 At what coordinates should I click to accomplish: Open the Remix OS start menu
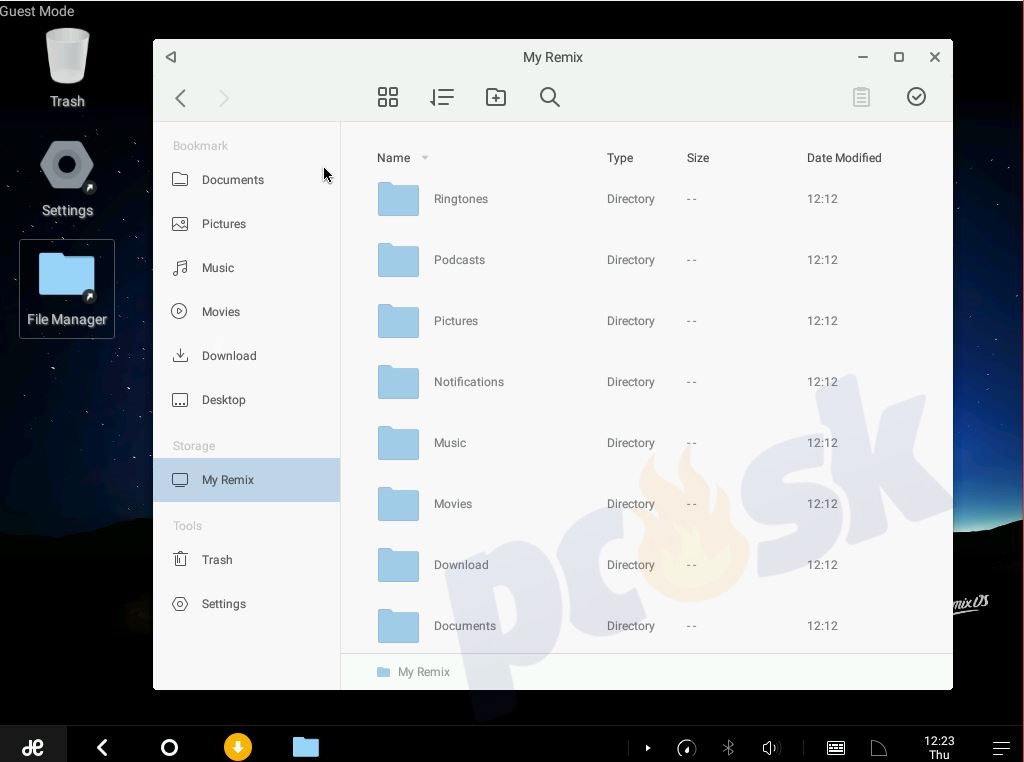pos(33,747)
